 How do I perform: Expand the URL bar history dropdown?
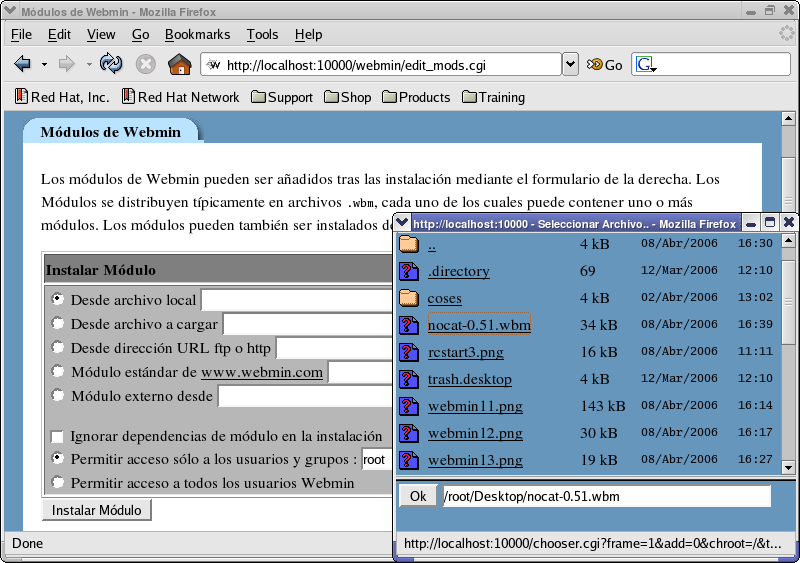coord(570,64)
